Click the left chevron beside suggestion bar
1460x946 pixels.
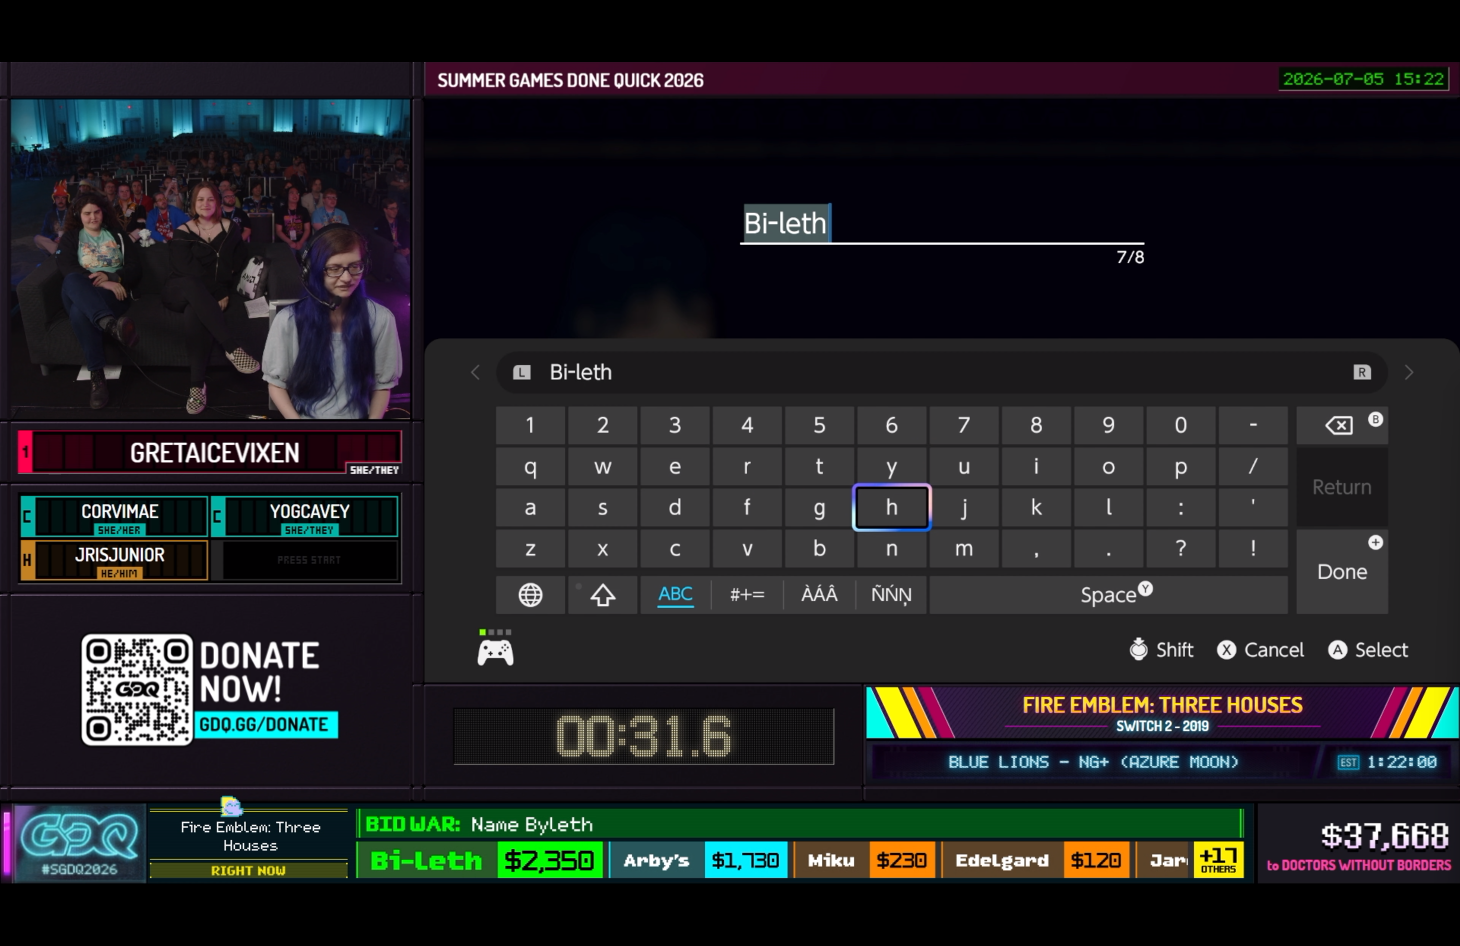coord(475,372)
